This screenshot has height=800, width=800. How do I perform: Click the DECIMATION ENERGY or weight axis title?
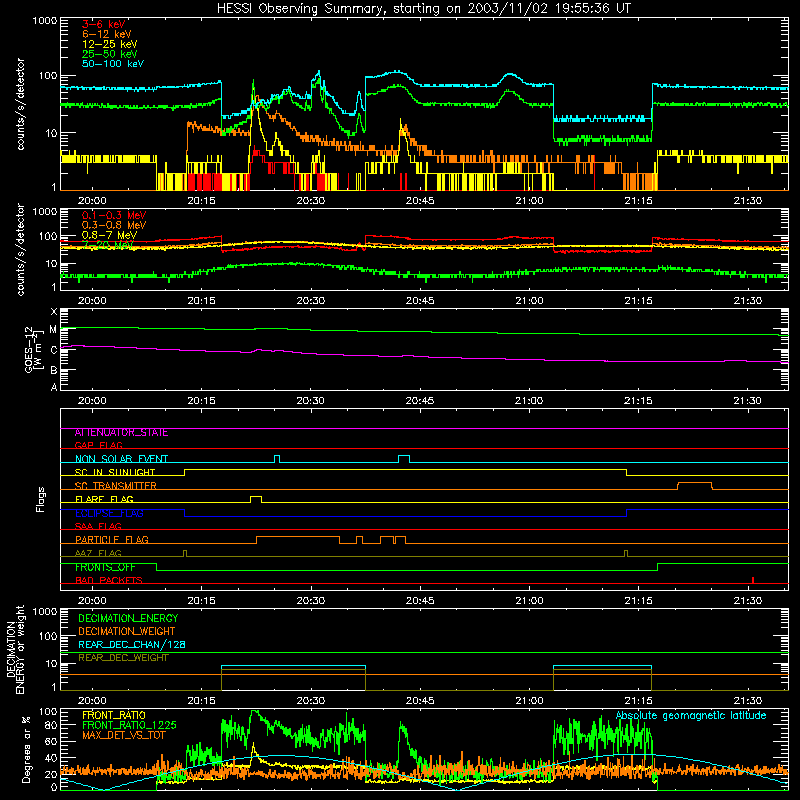(15, 649)
